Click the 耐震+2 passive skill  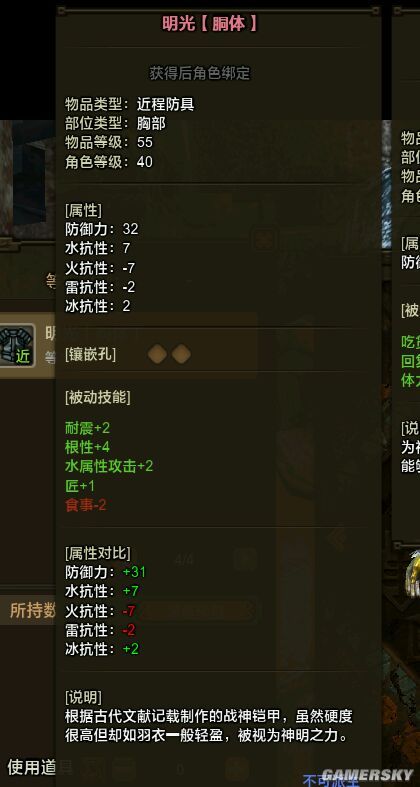(x=87, y=428)
